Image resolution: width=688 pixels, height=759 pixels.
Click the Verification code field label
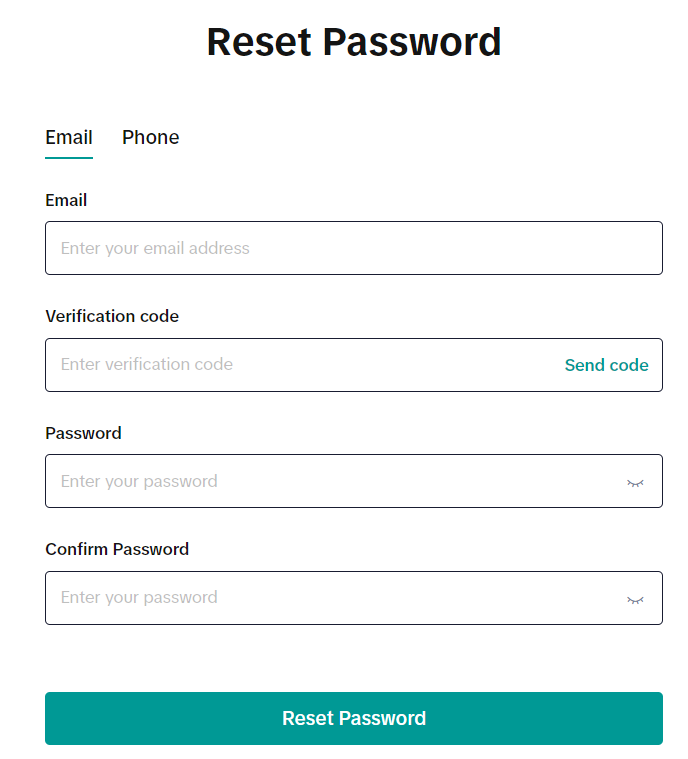112,316
